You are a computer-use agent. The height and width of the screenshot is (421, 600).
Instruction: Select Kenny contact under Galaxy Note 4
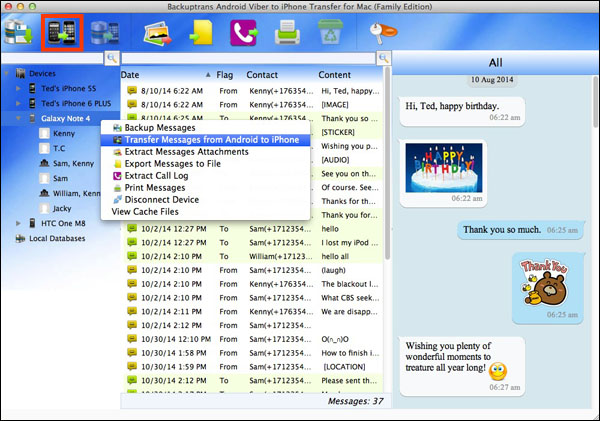(64, 133)
